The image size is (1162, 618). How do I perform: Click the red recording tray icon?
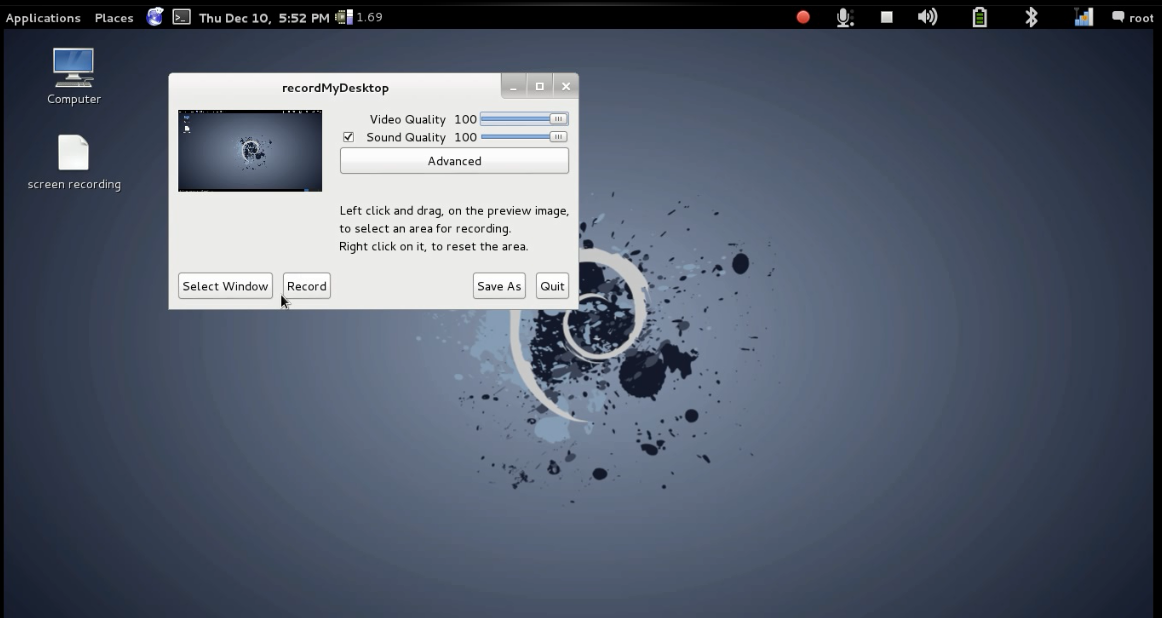click(x=800, y=17)
